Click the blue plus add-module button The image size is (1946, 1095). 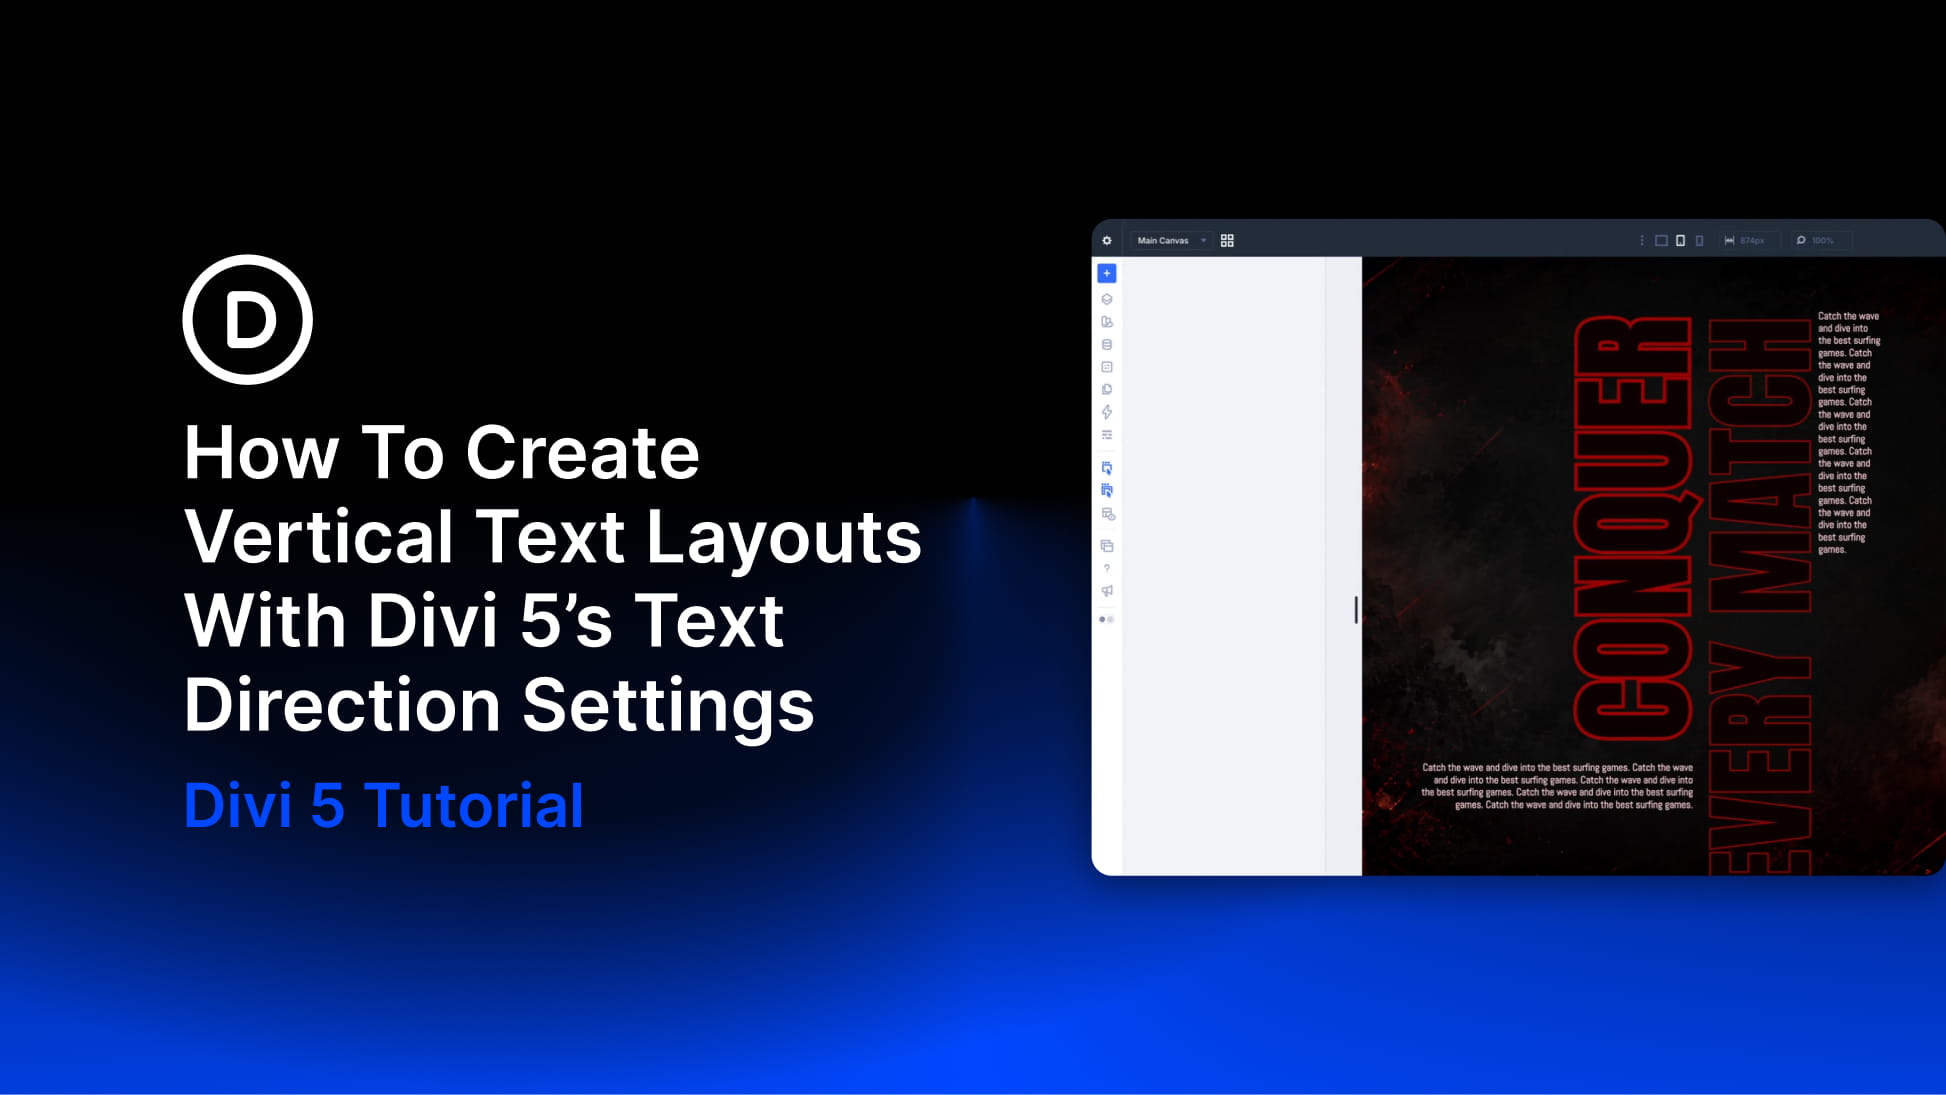tap(1107, 273)
